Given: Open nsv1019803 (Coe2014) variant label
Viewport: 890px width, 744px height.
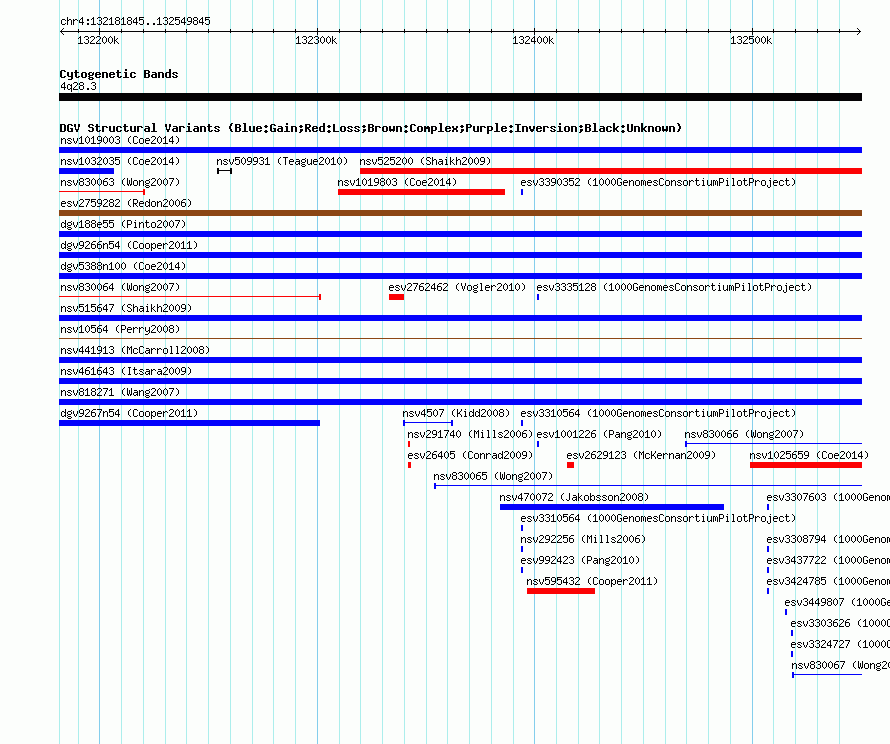Looking at the screenshot, I should tap(397, 182).
